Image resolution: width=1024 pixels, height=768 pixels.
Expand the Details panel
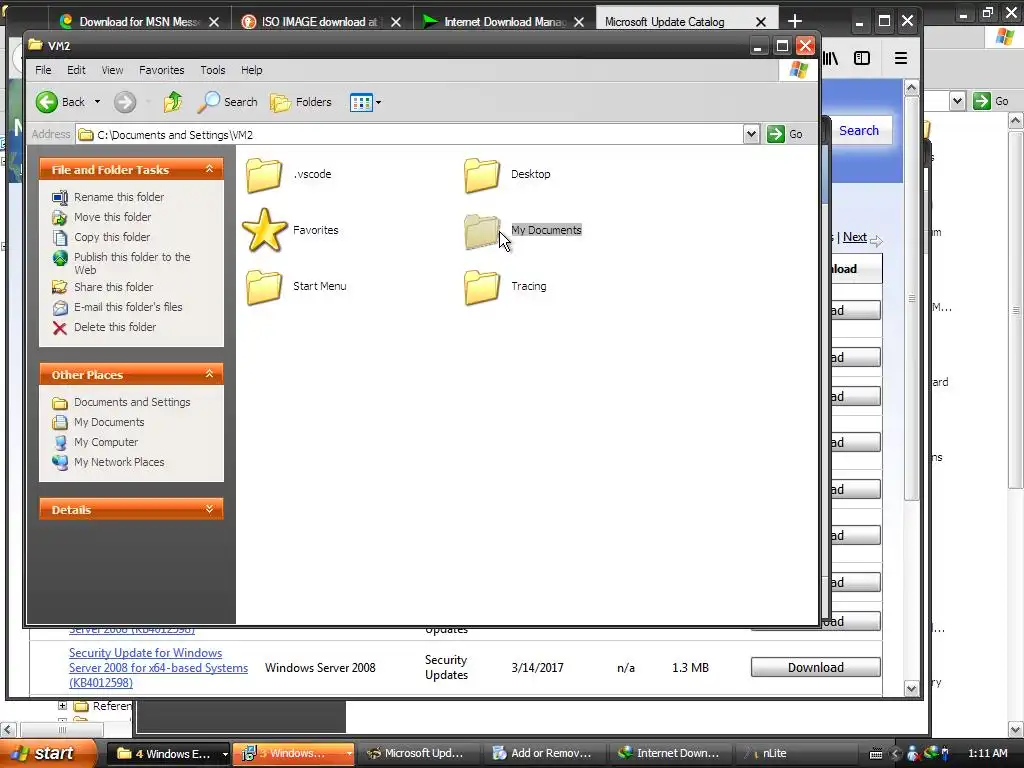(210, 509)
